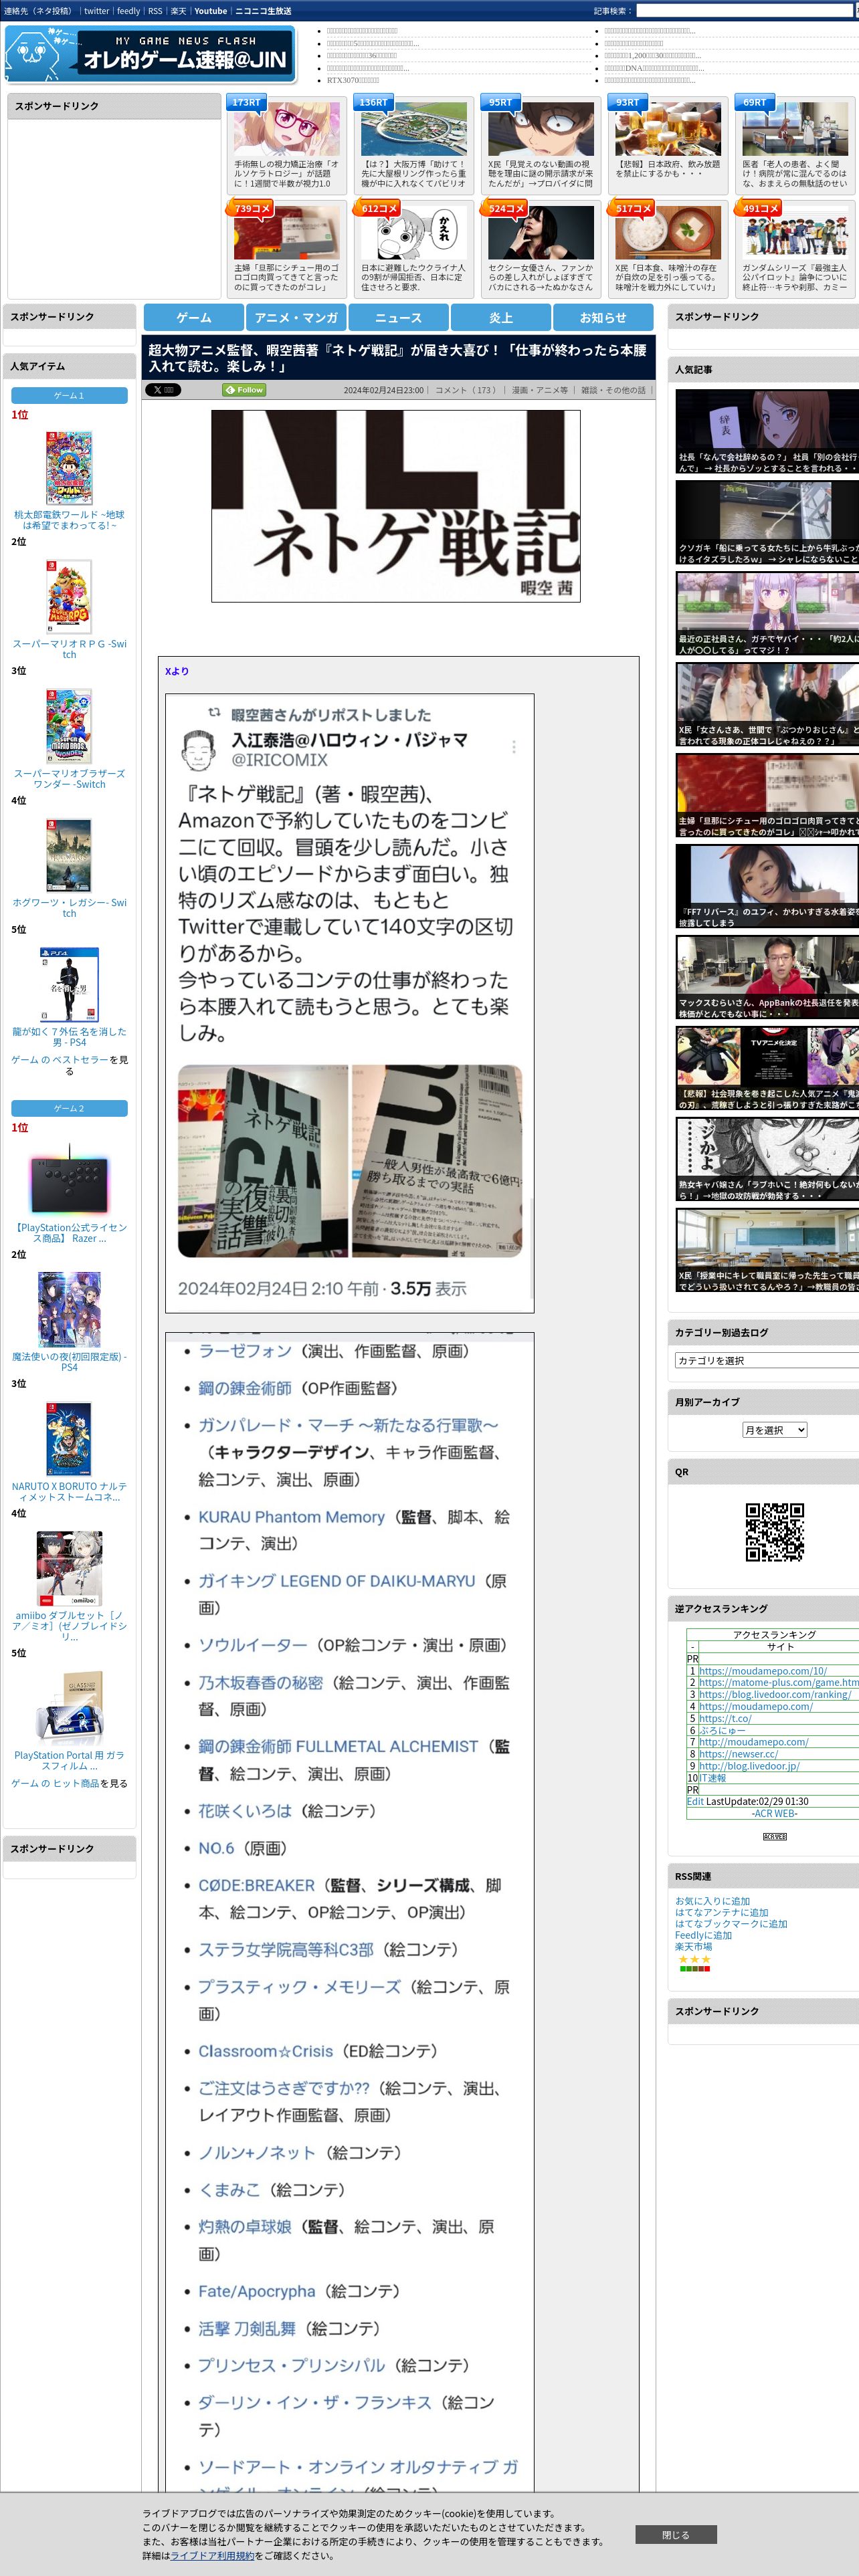Viewport: 859px width, 2576px height.
Task: Click the Xより source link
Action: 176,671
